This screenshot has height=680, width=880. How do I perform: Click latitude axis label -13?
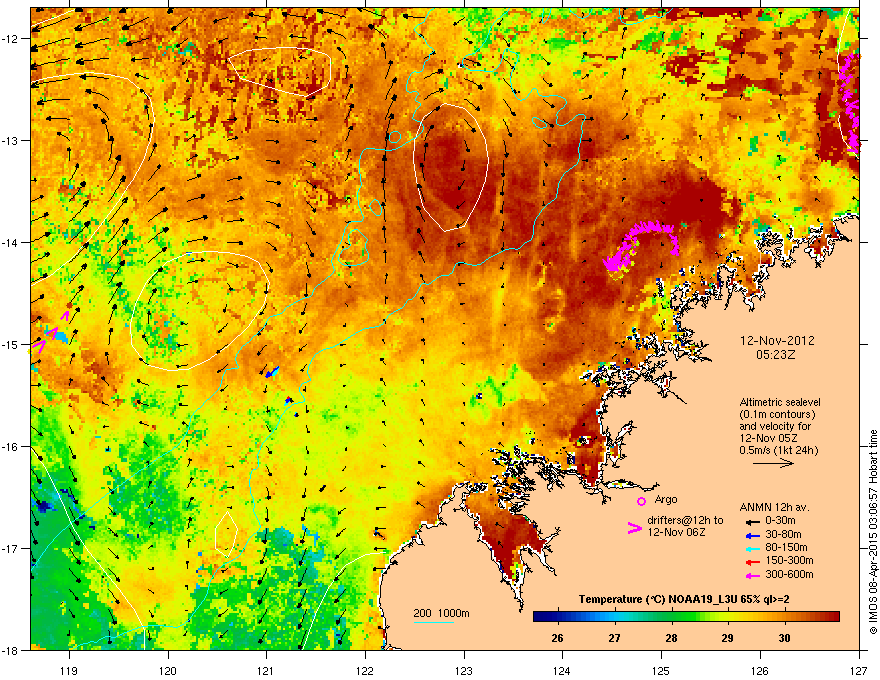[11, 140]
